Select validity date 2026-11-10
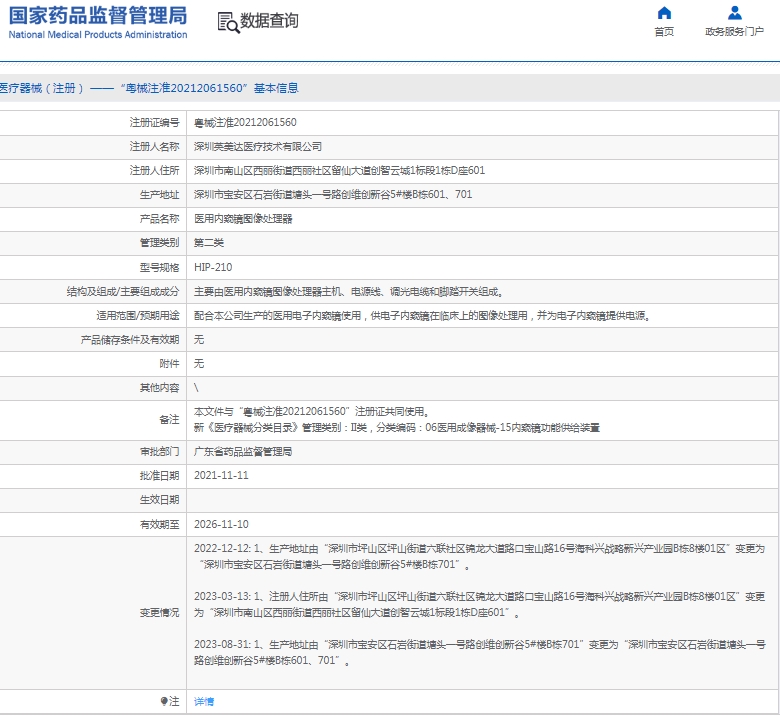780x718 pixels. pyautogui.click(x=221, y=524)
